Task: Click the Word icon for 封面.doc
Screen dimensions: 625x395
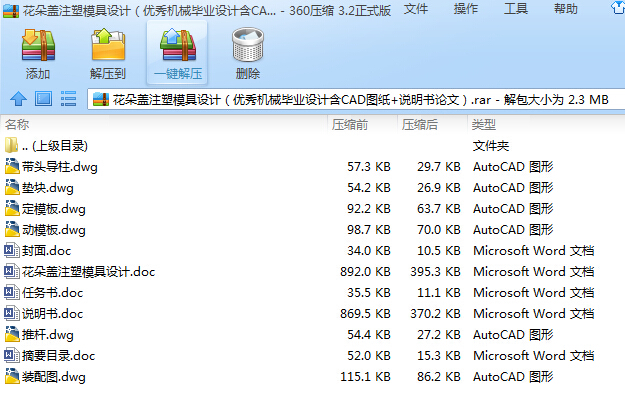Action: [12, 250]
